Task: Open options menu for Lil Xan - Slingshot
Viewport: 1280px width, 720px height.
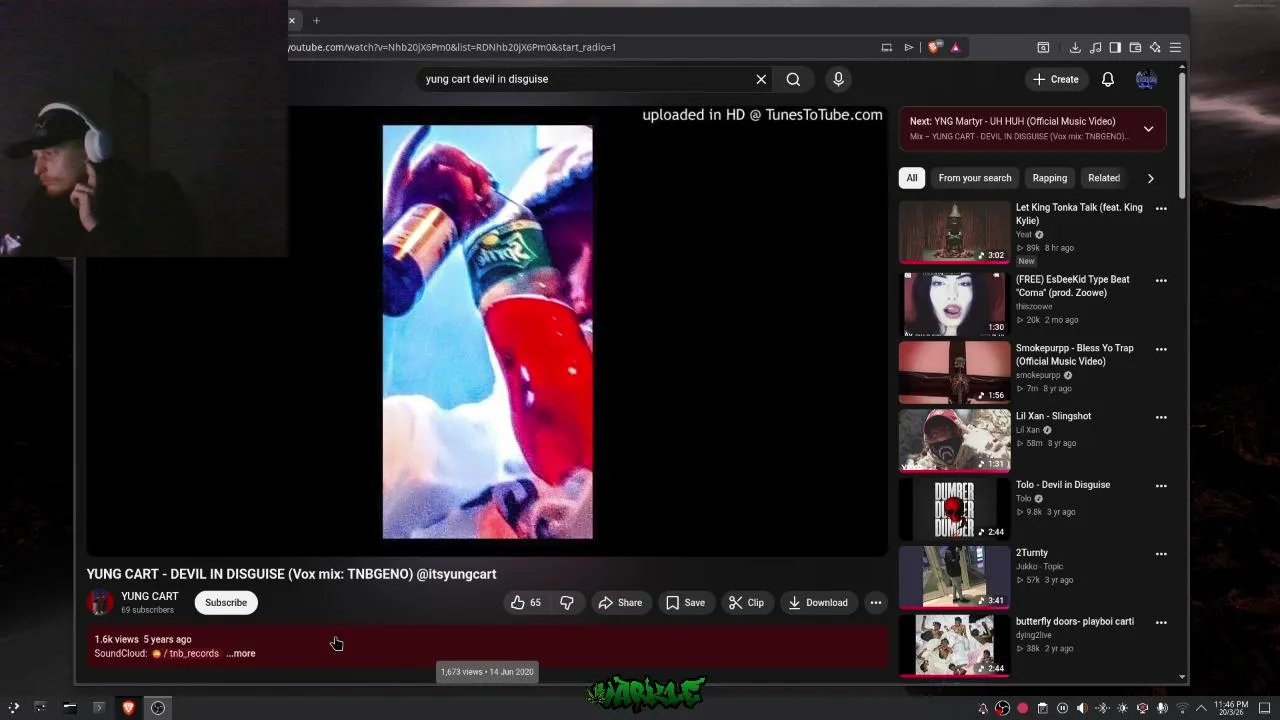Action: tap(1161, 417)
